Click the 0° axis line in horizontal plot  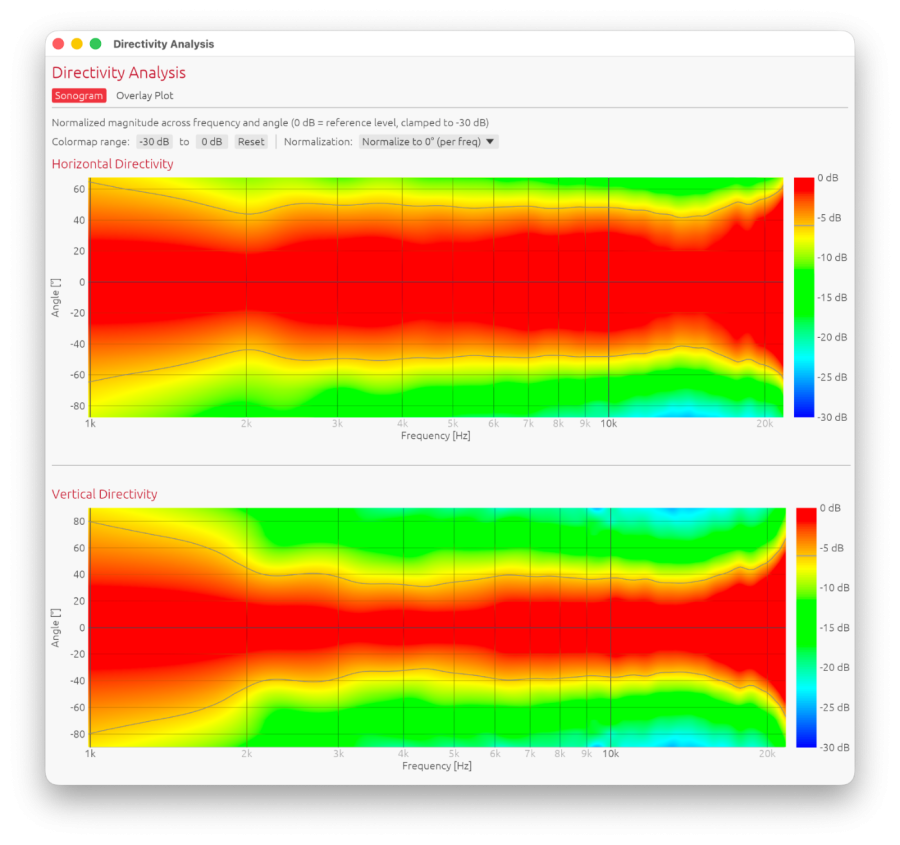pyautogui.click(x=436, y=282)
